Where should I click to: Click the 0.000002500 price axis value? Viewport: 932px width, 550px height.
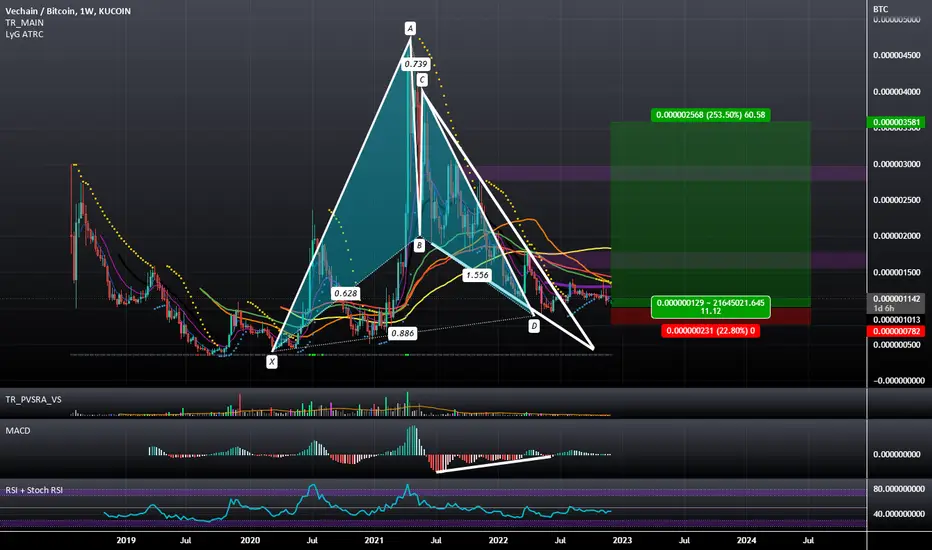click(x=896, y=200)
